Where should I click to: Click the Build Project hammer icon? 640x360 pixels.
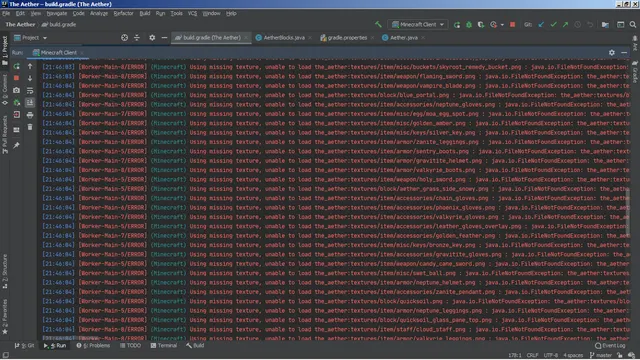378,24
